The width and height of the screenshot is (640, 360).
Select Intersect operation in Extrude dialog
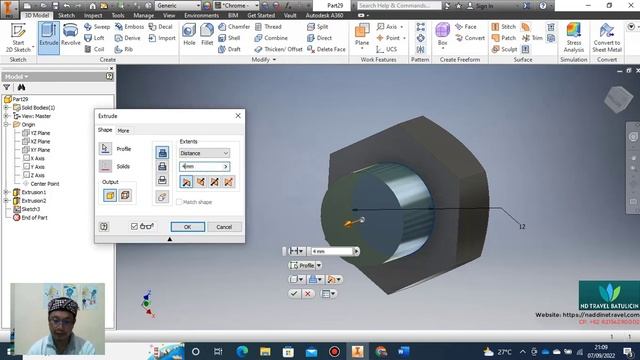click(162, 180)
